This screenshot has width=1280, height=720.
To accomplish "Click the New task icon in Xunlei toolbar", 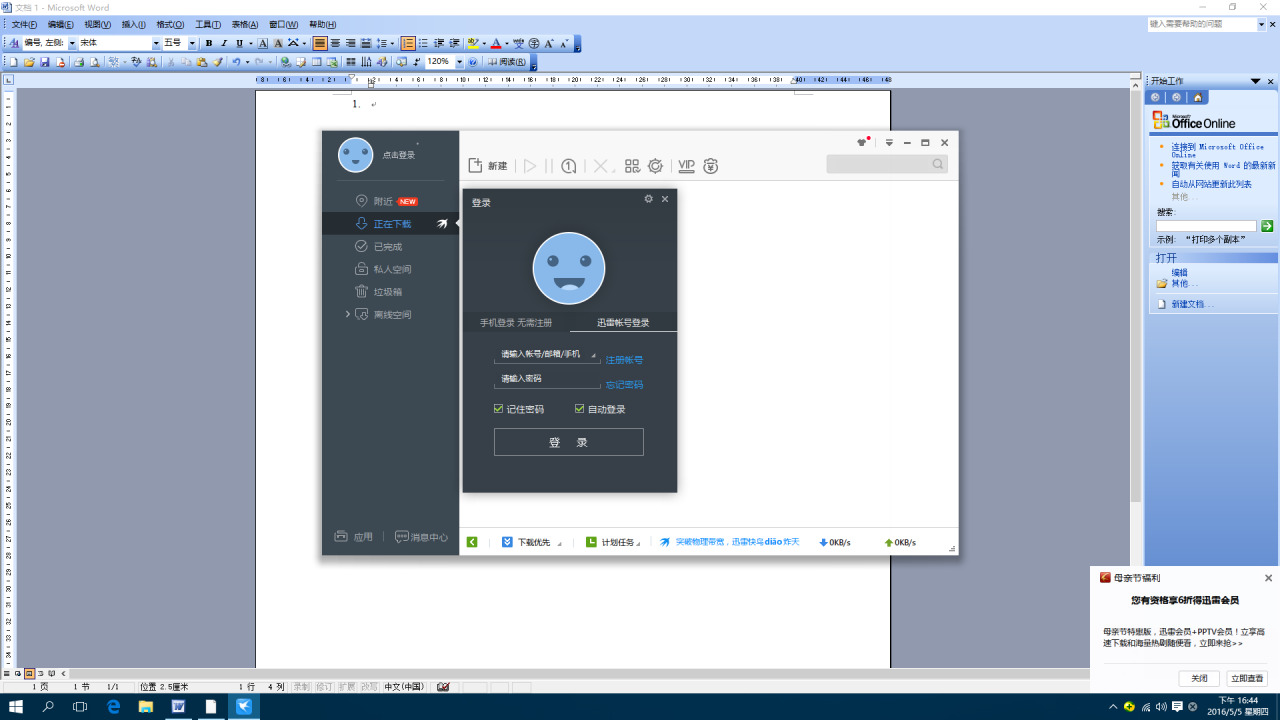I will tap(487, 166).
